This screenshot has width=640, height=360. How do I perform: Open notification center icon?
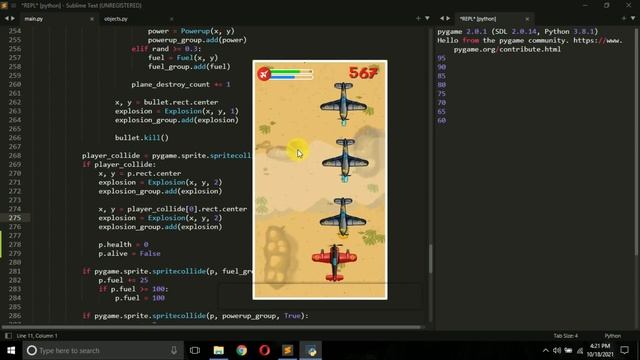click(x=624, y=350)
